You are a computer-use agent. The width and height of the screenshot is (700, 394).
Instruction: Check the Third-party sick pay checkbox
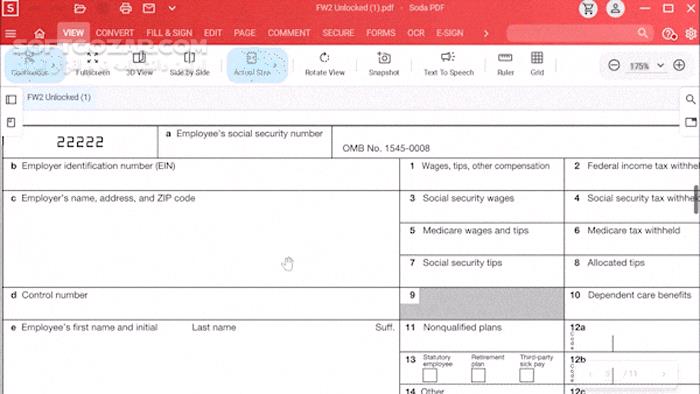[x=526, y=375]
